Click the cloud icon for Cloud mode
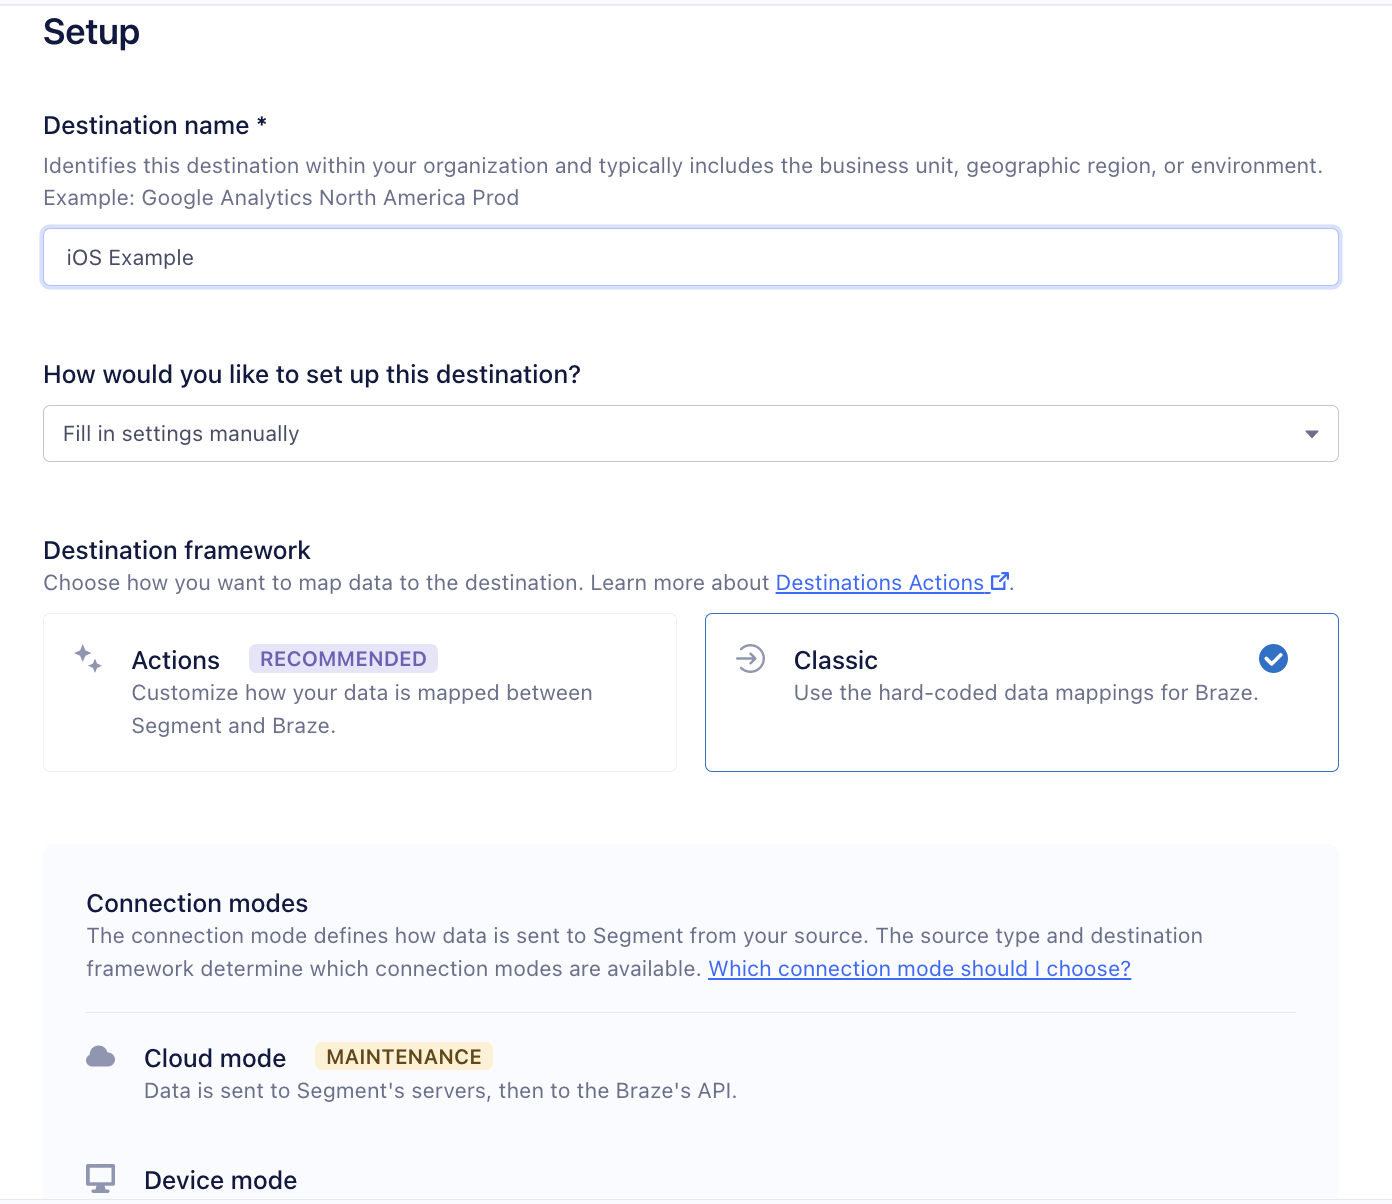This screenshot has height=1204, width=1392. (100, 1057)
